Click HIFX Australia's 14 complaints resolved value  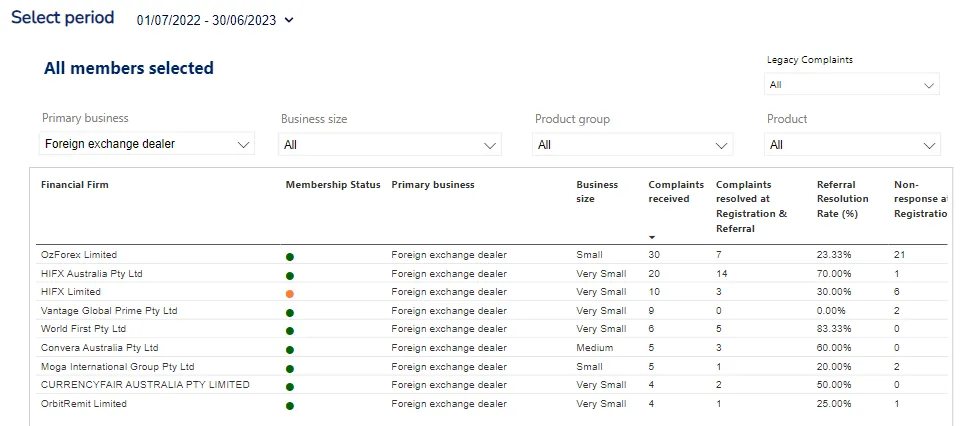click(x=722, y=273)
